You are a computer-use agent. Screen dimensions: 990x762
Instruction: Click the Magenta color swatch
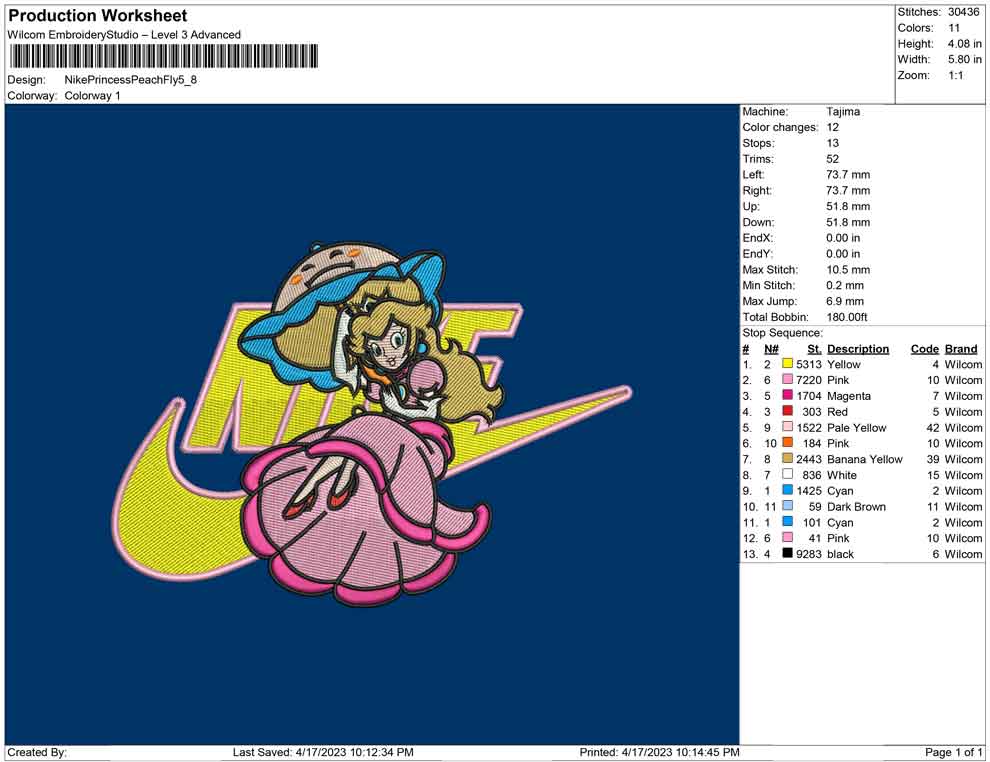click(x=787, y=395)
